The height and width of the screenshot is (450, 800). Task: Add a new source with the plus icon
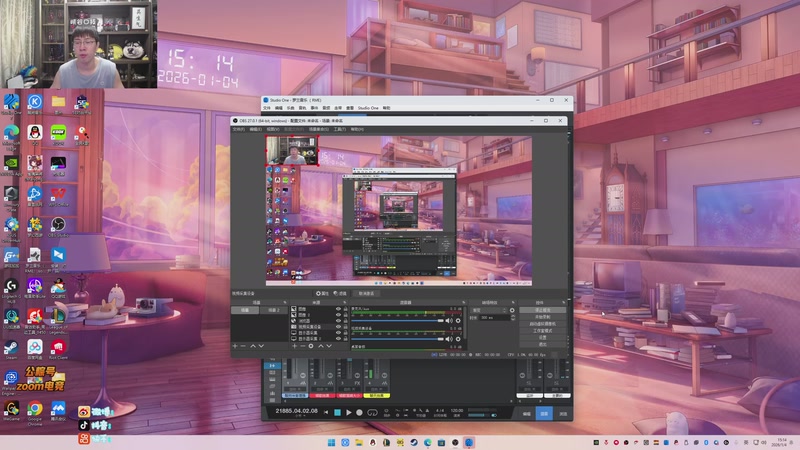pyautogui.click(x=294, y=346)
